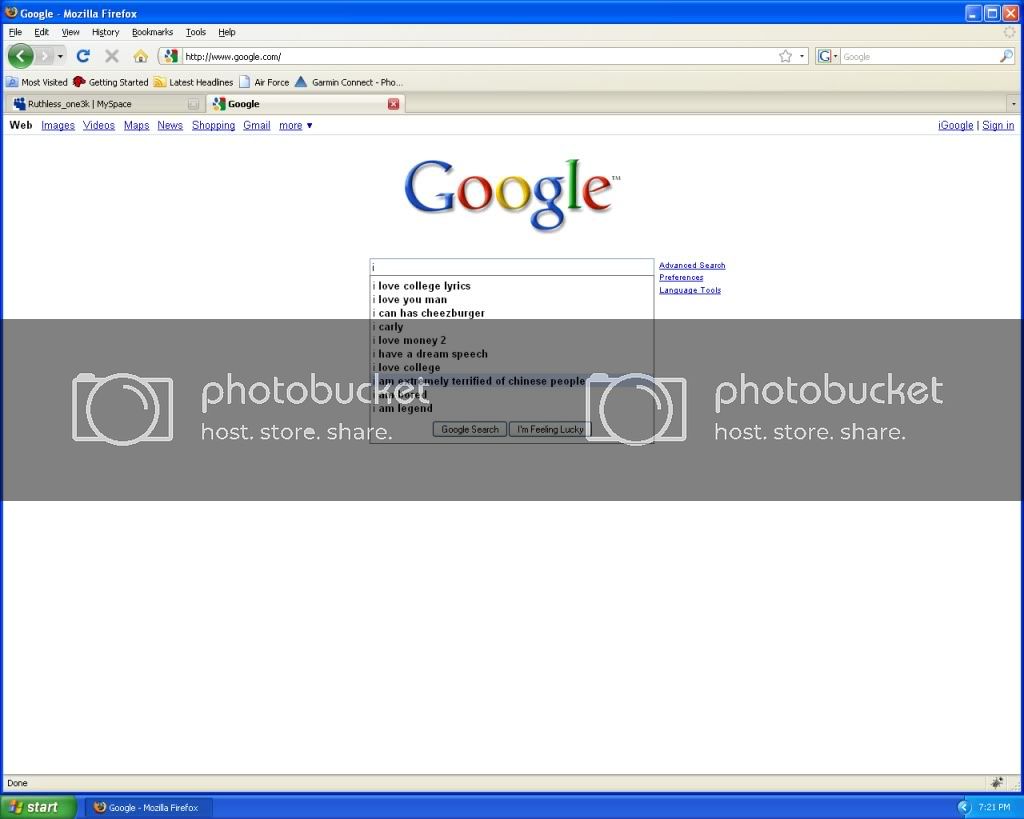Viewport: 1024px width, 819px height.
Task: Click the Google search text box
Action: [x=511, y=267]
